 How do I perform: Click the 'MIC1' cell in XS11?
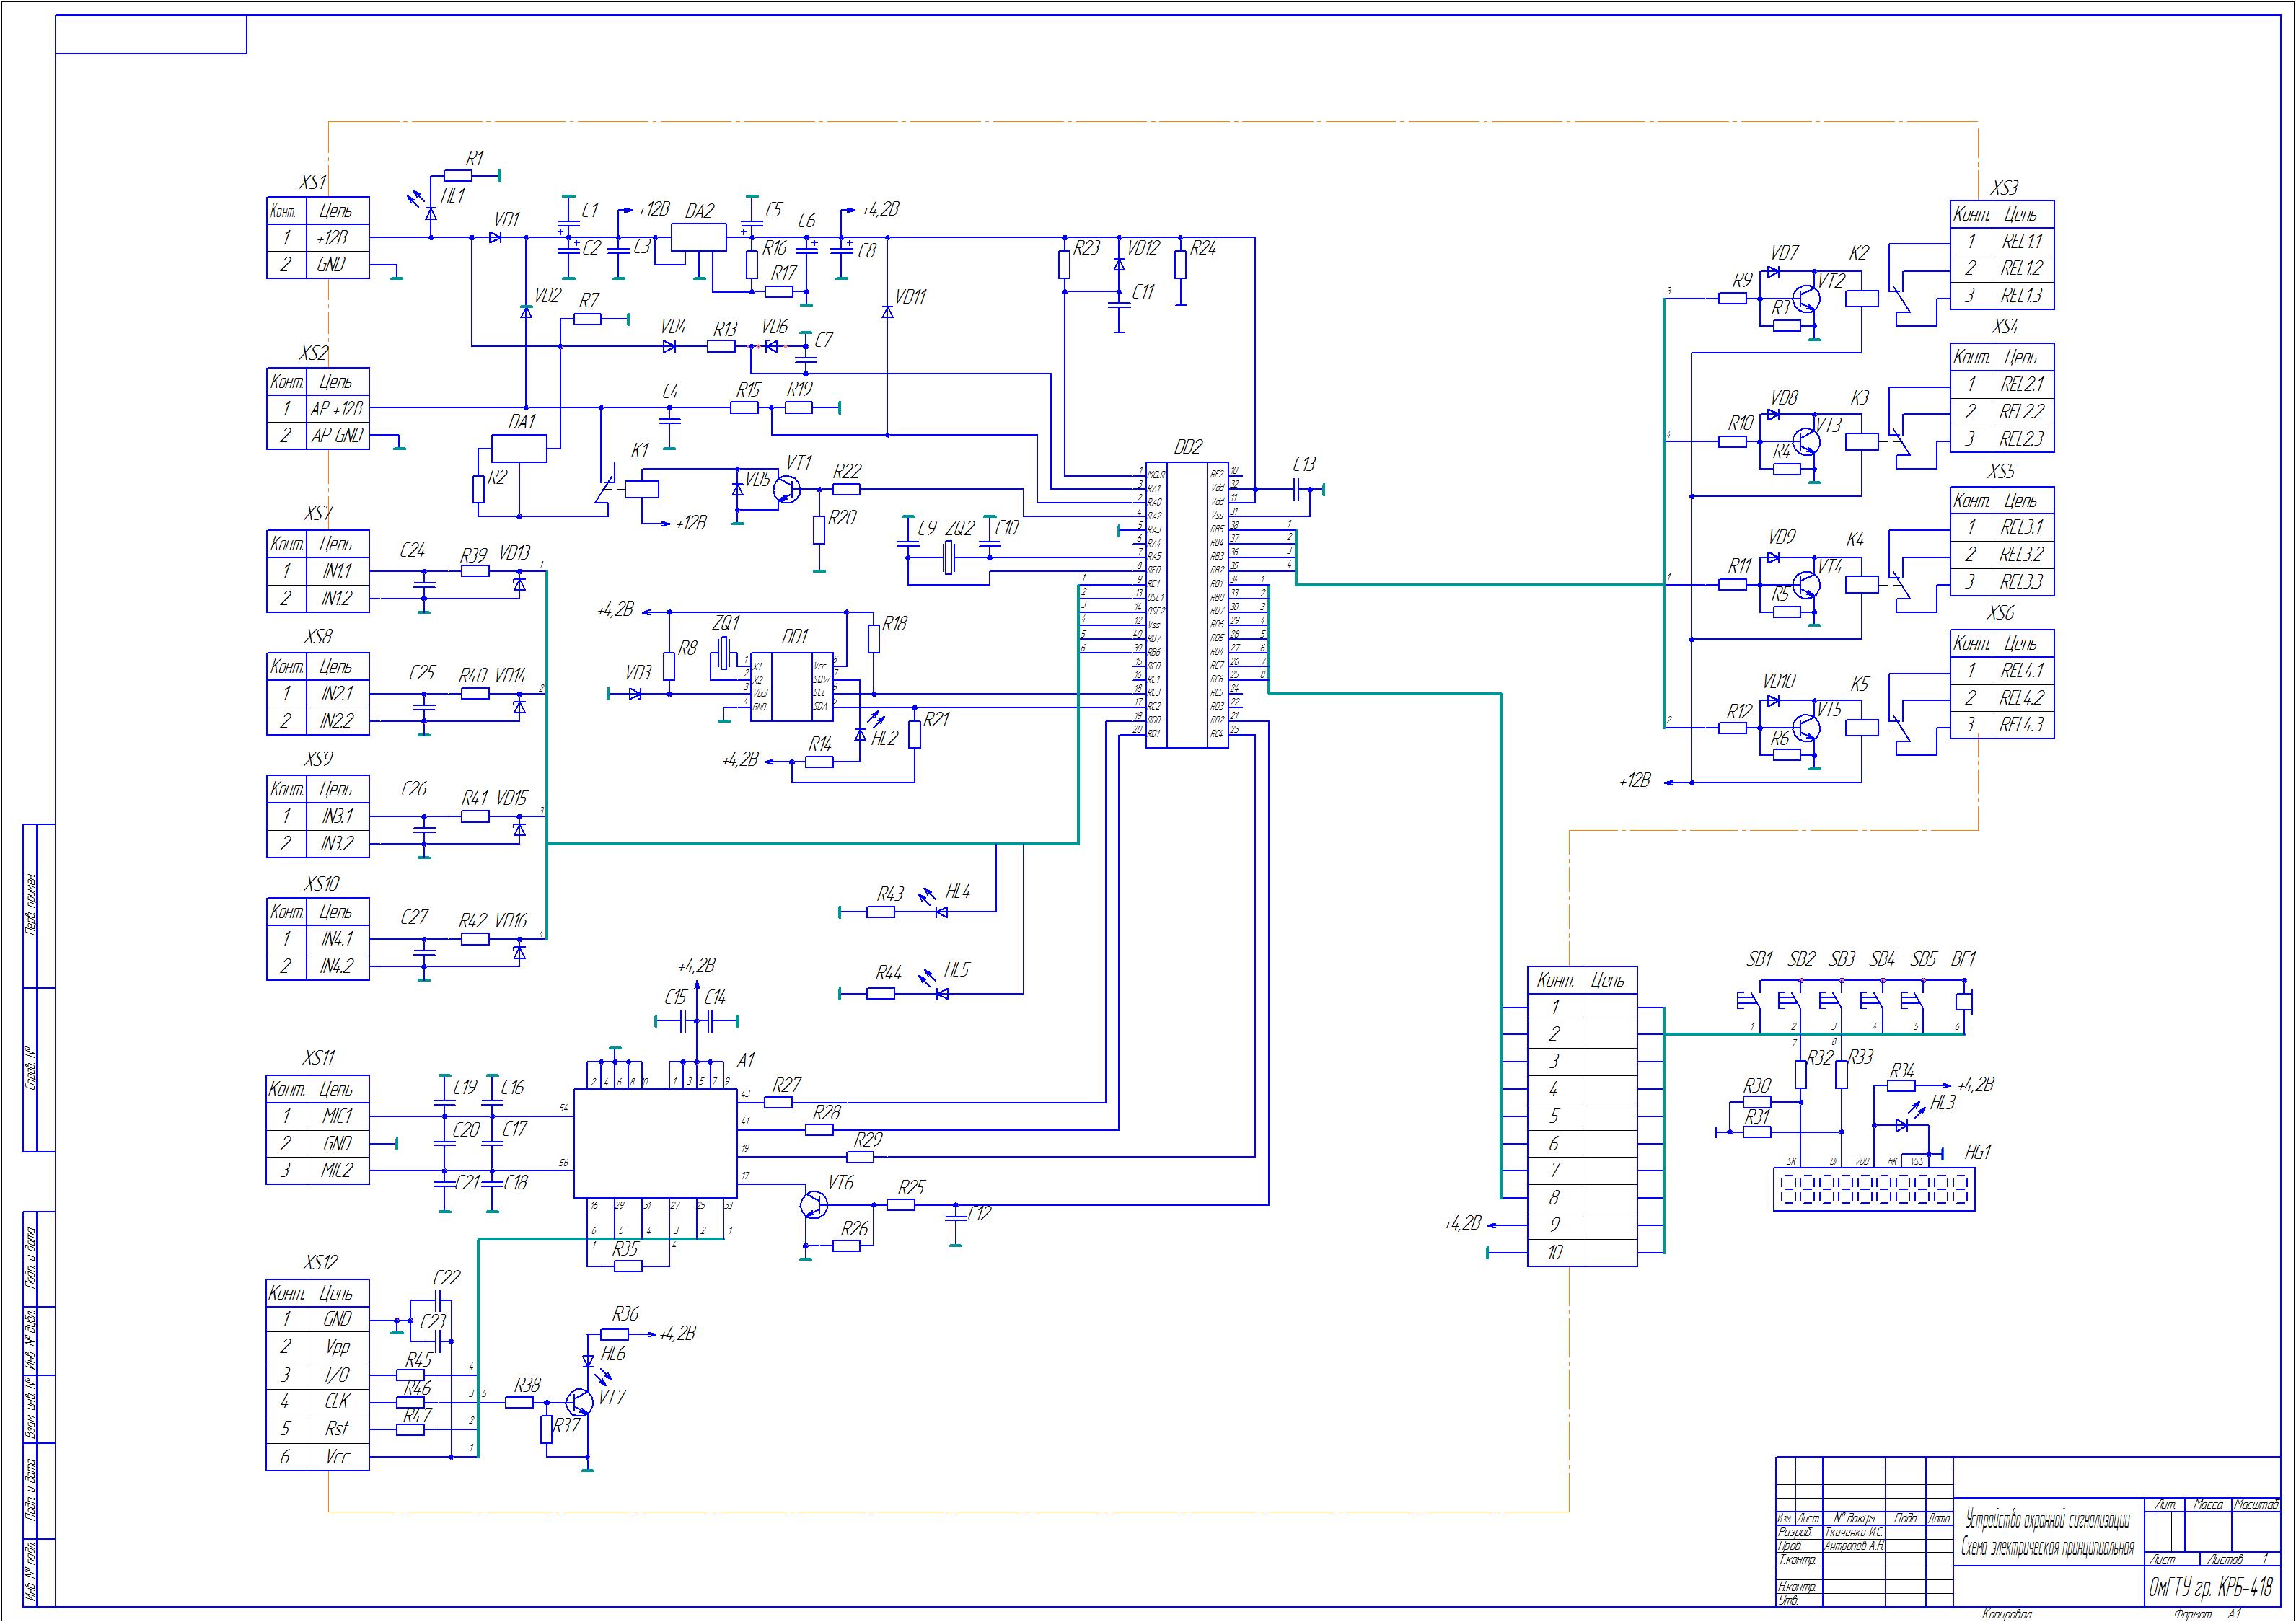tap(338, 1116)
